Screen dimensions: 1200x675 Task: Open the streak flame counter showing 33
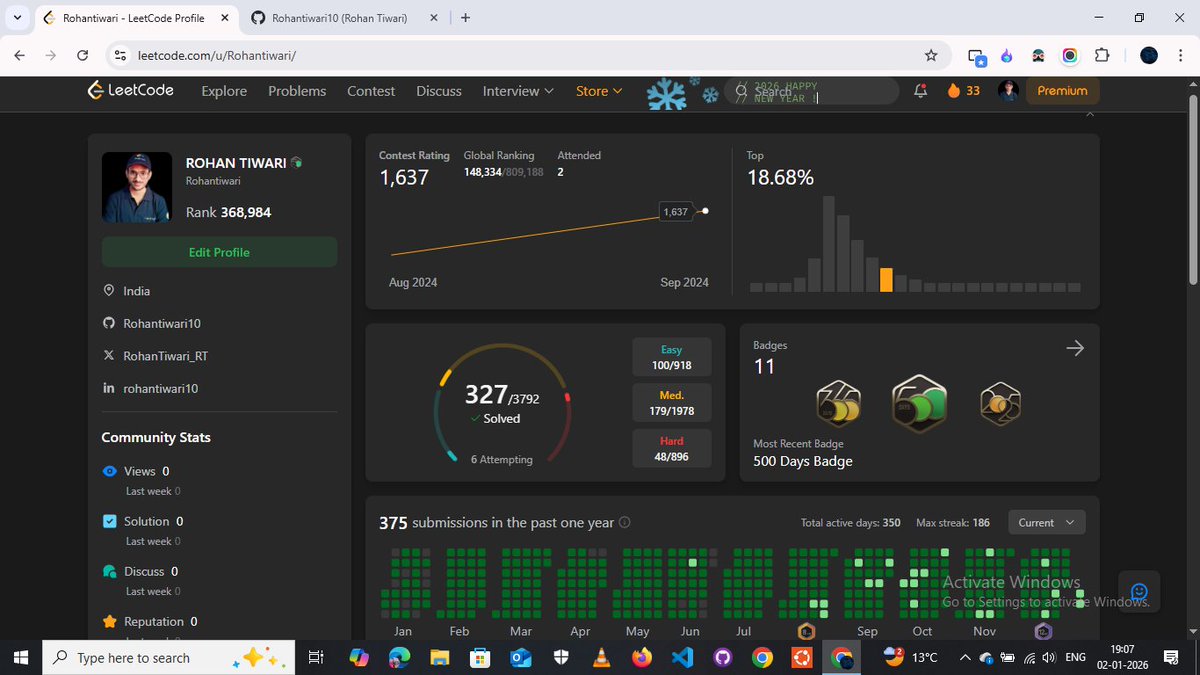(x=963, y=91)
